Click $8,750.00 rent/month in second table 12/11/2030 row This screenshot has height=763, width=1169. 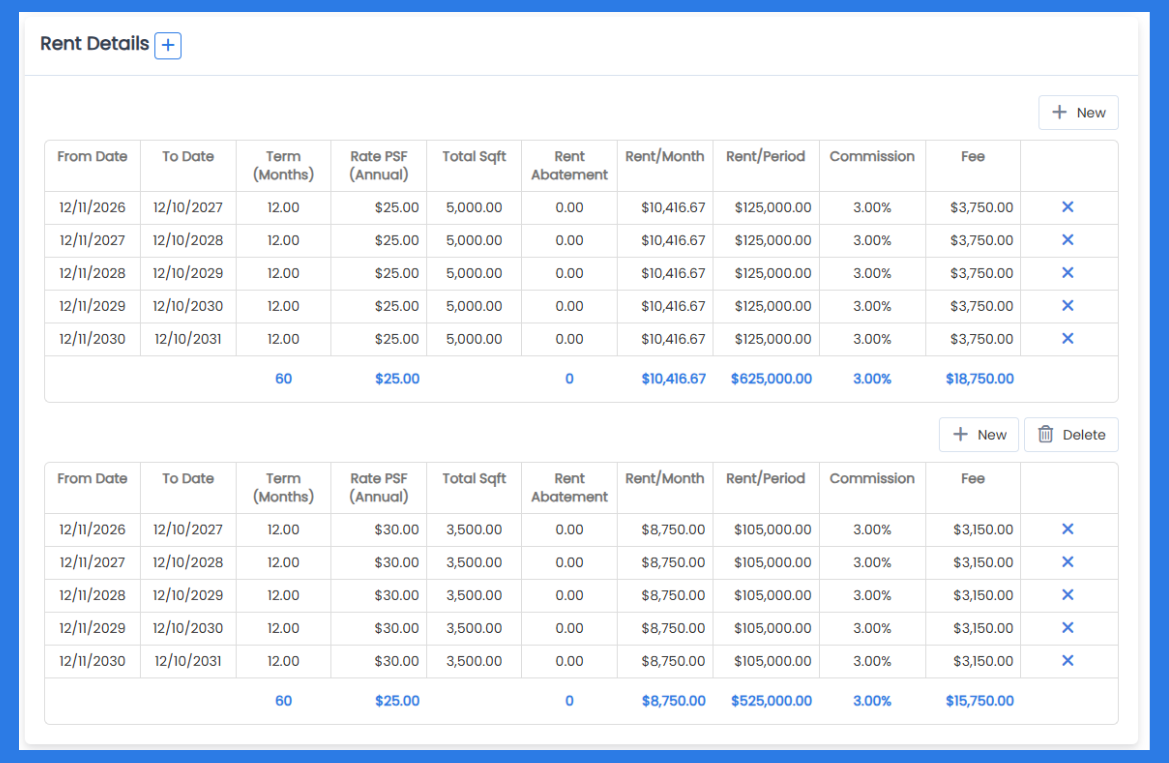tap(673, 661)
